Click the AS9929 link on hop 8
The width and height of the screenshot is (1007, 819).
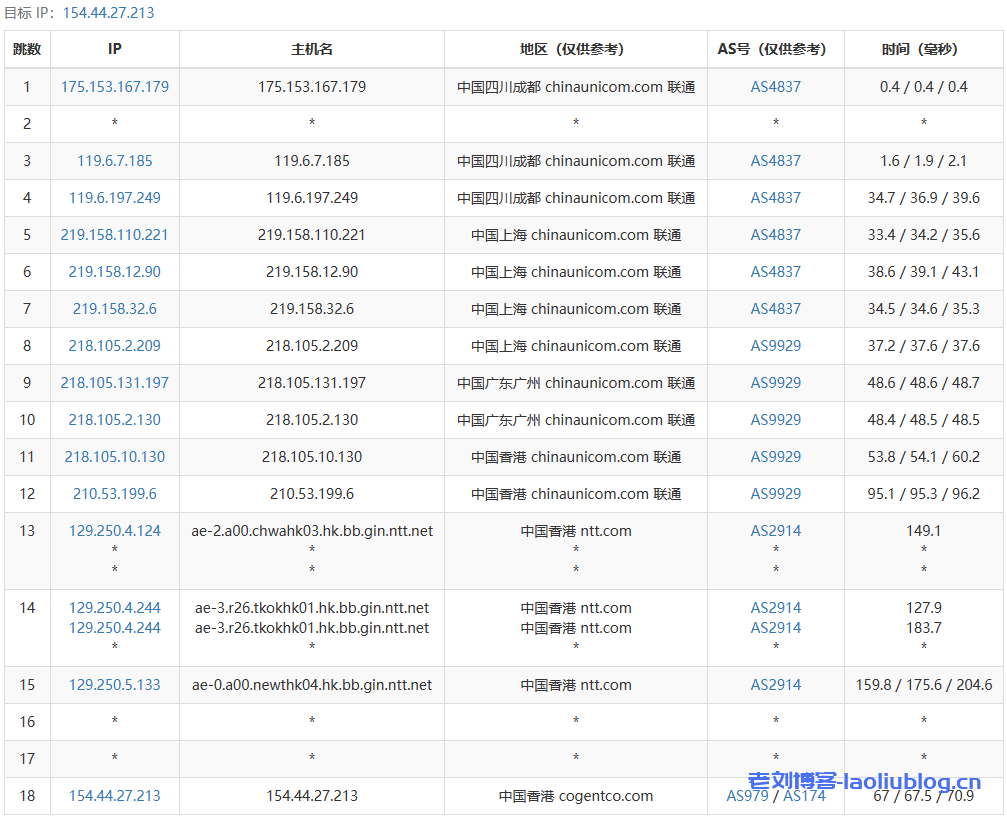coord(775,346)
